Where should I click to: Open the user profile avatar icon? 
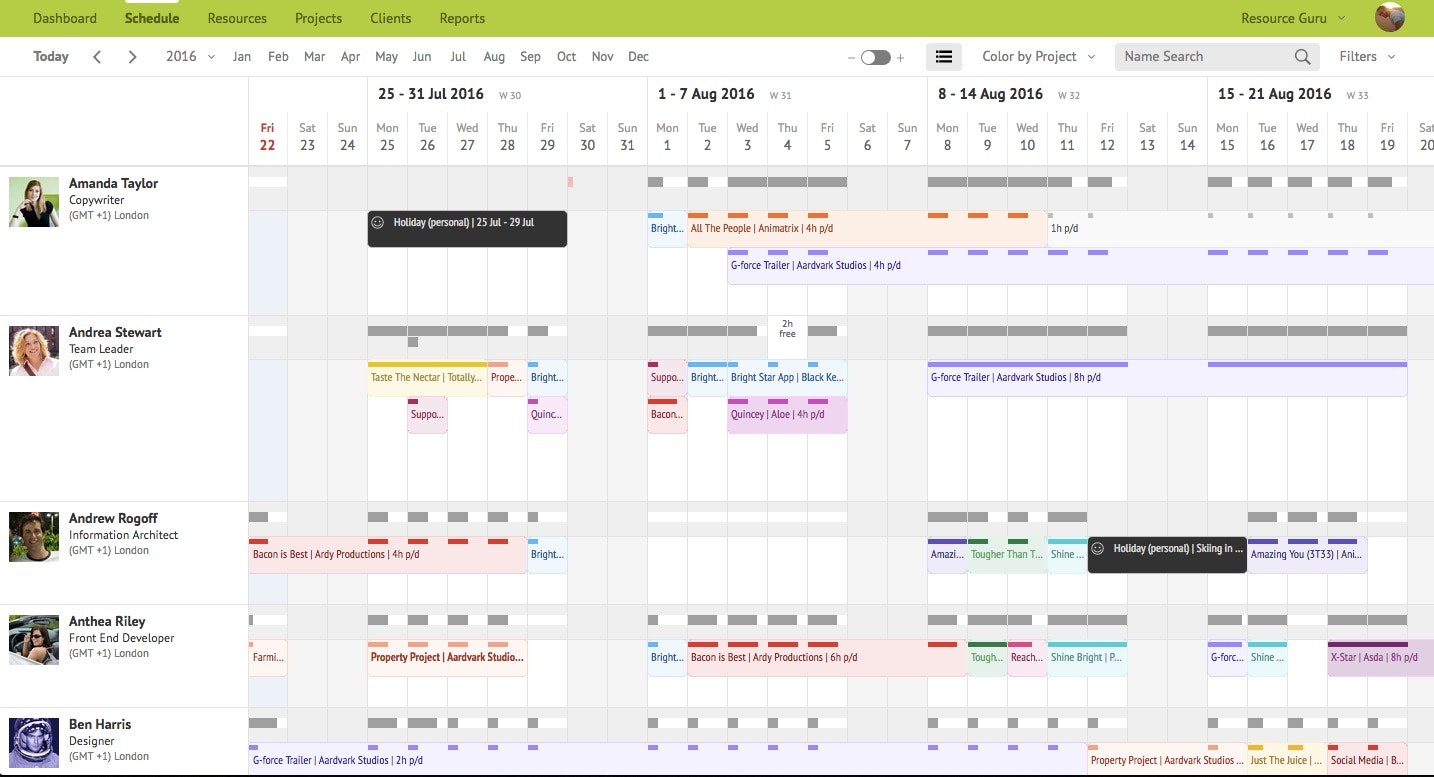click(x=1390, y=17)
